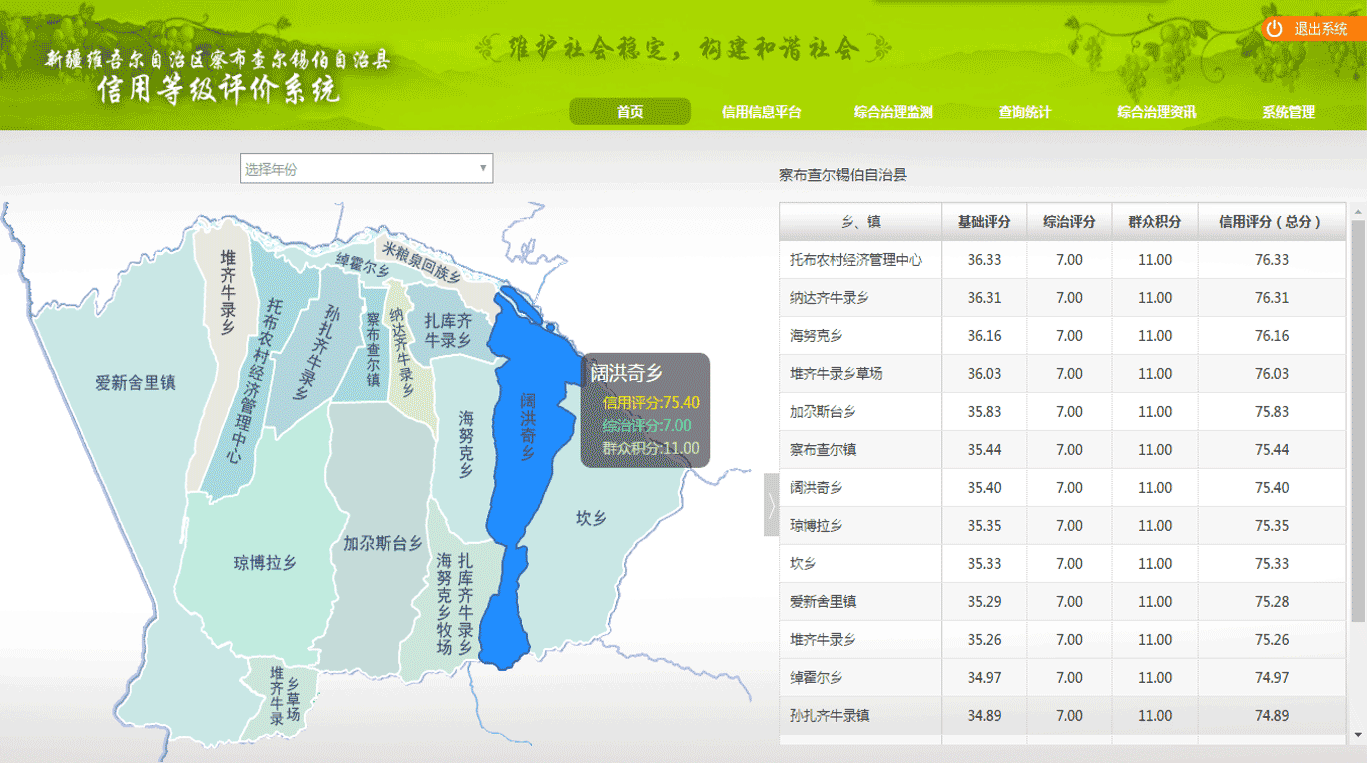Select the 爱新舍里镇 region on the map
This screenshot has height=763, width=1367.
136,383
